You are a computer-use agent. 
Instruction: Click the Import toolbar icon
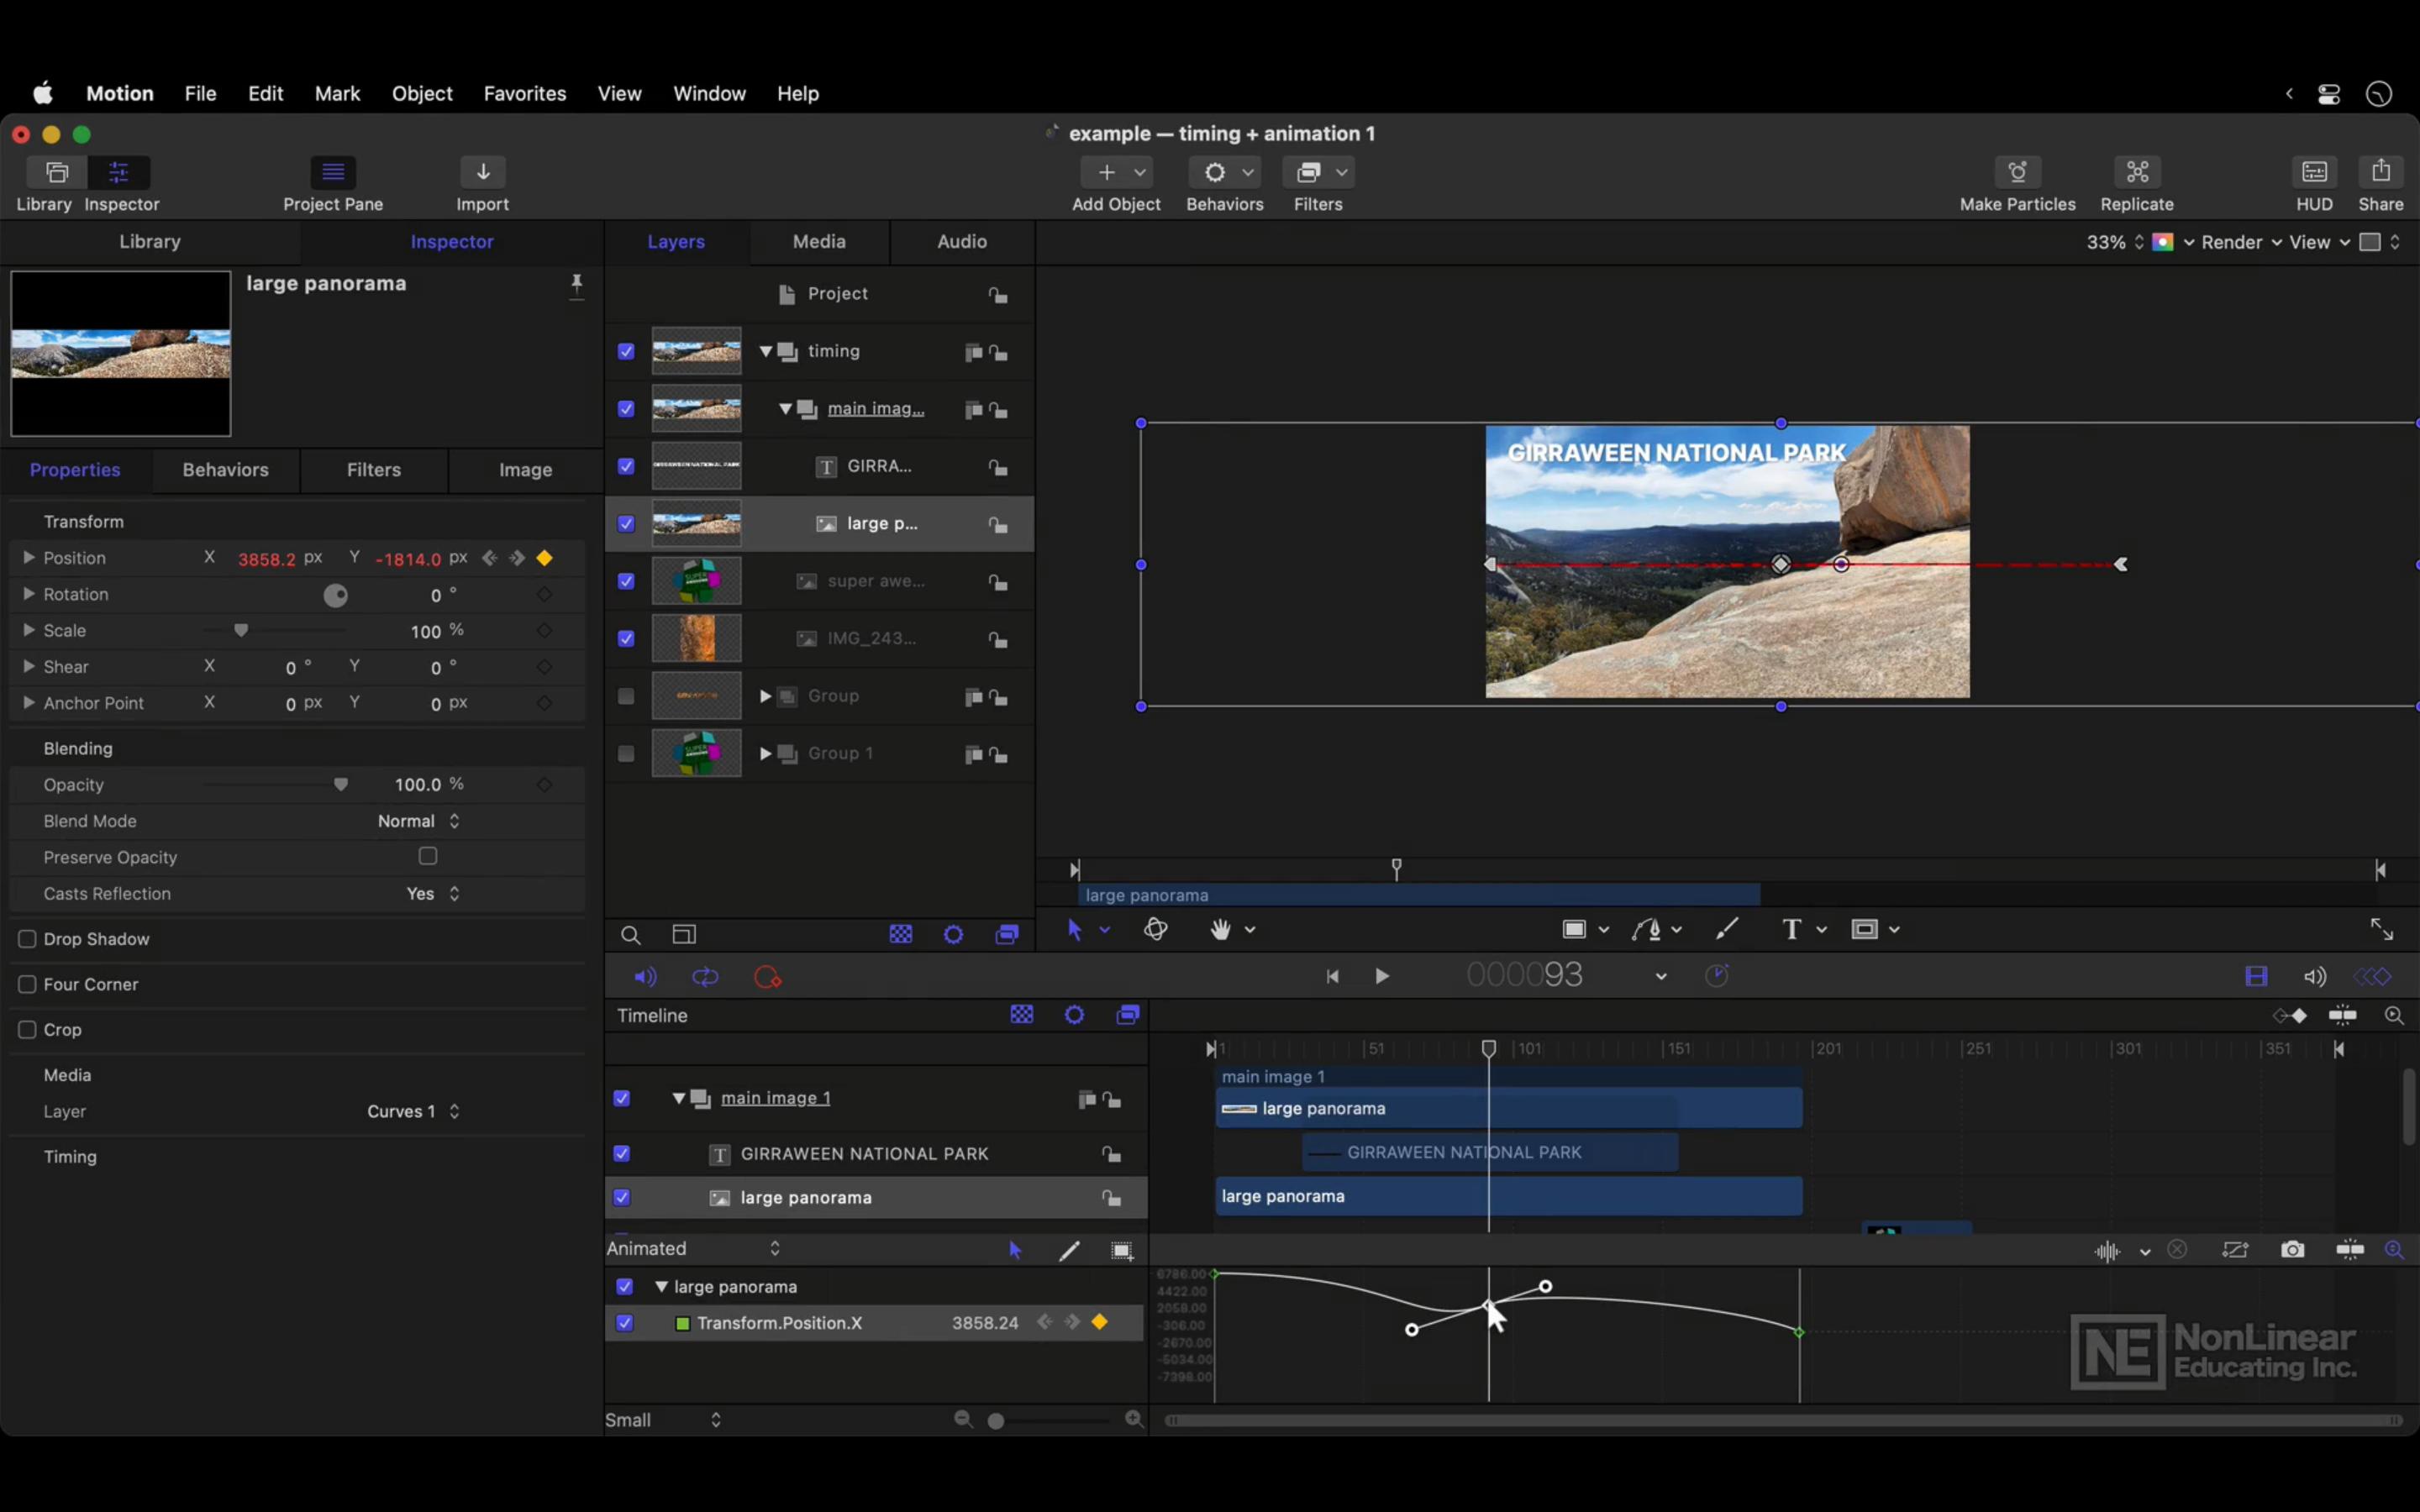tap(483, 172)
